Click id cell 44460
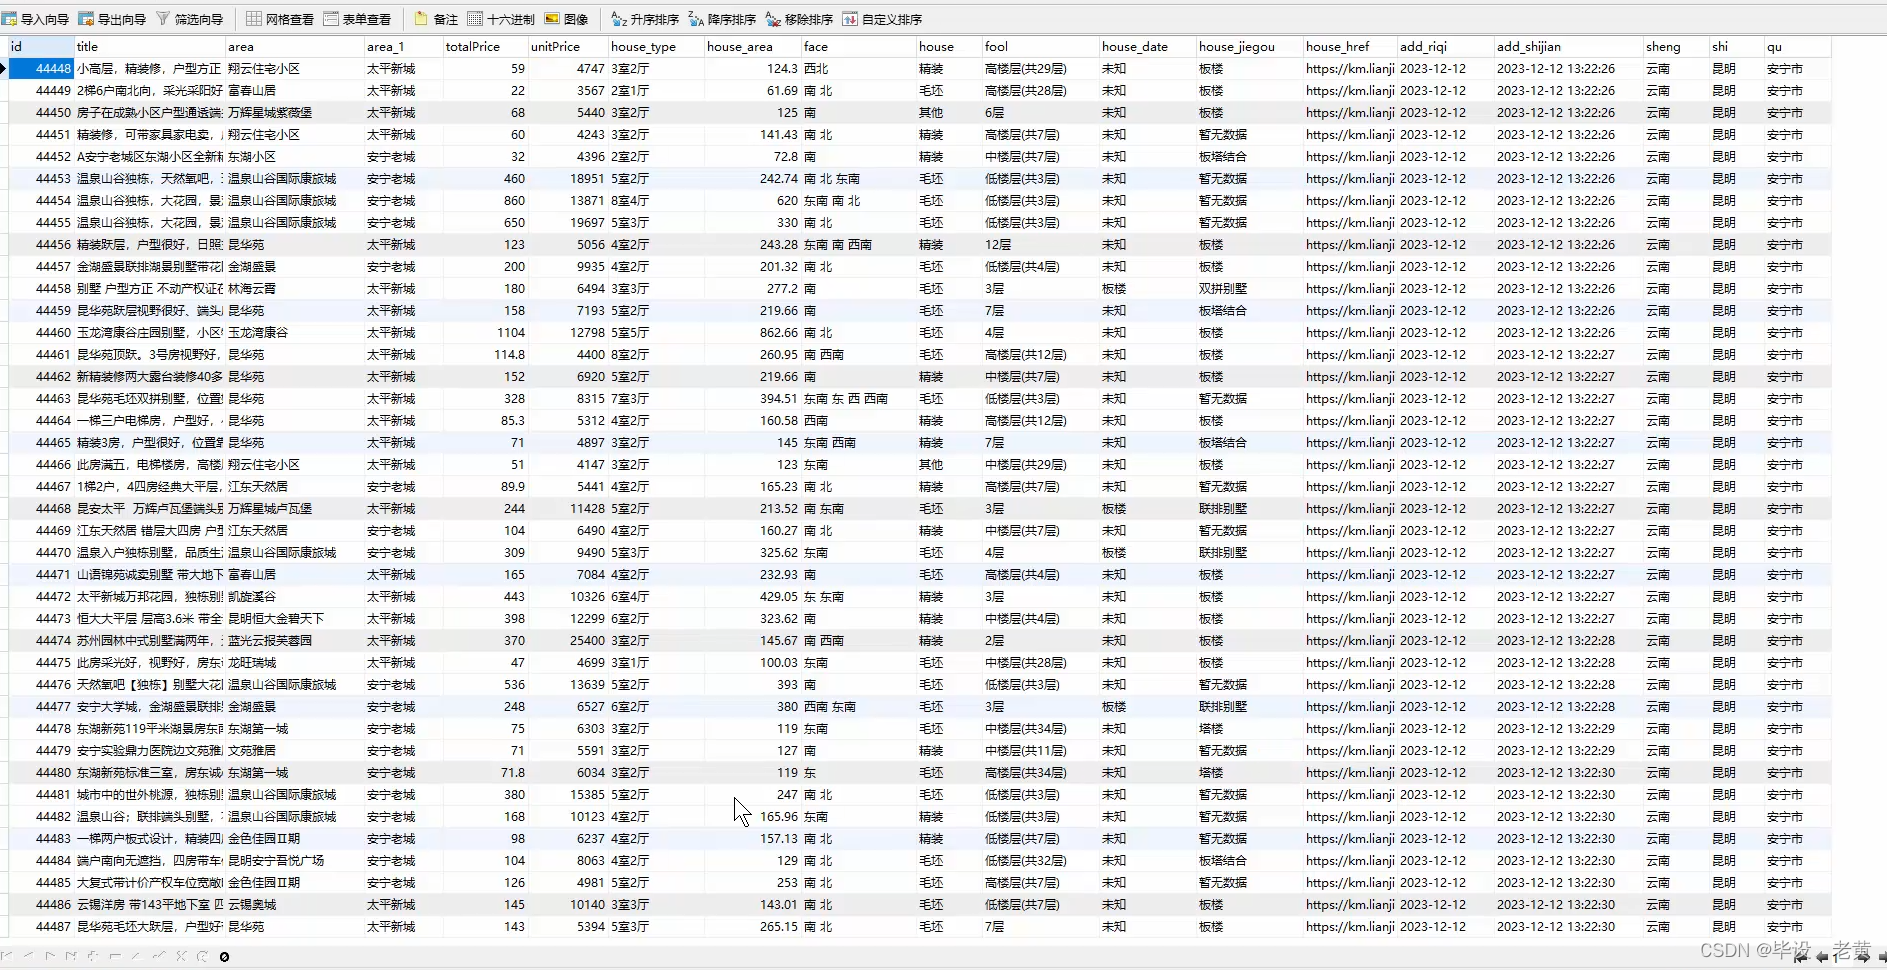The image size is (1887, 970). tap(41, 333)
